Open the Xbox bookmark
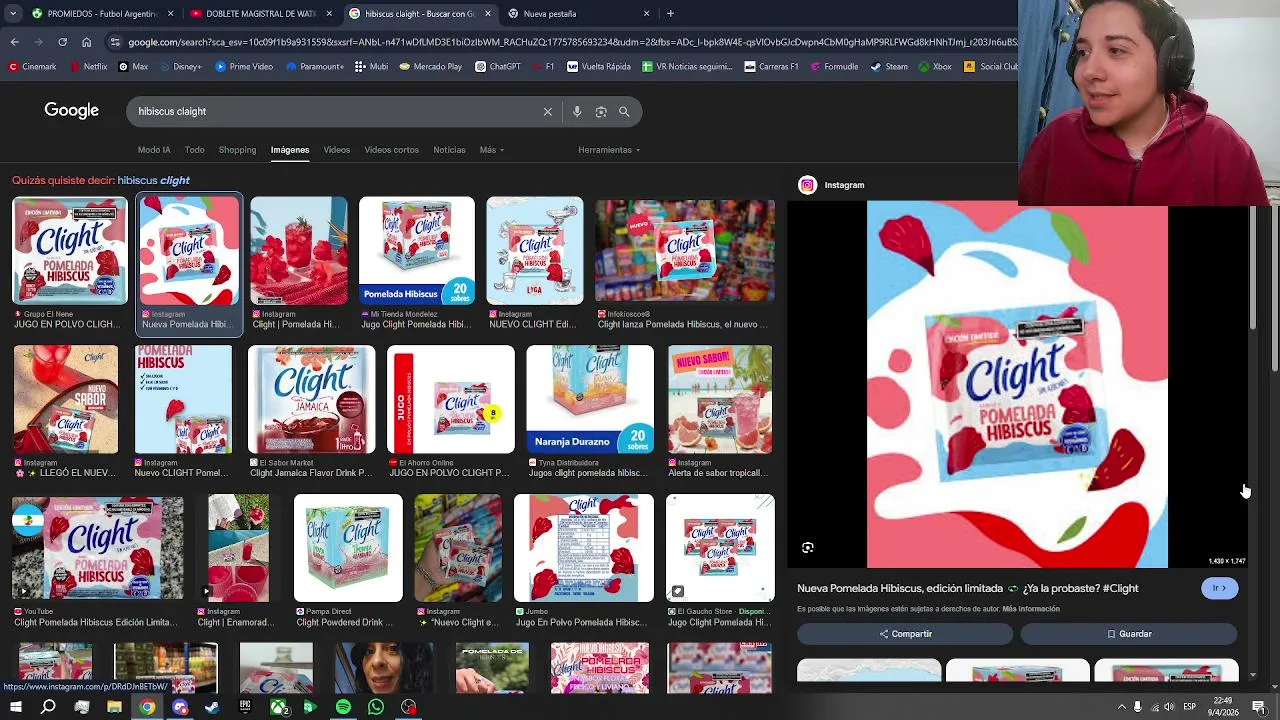 click(934, 67)
